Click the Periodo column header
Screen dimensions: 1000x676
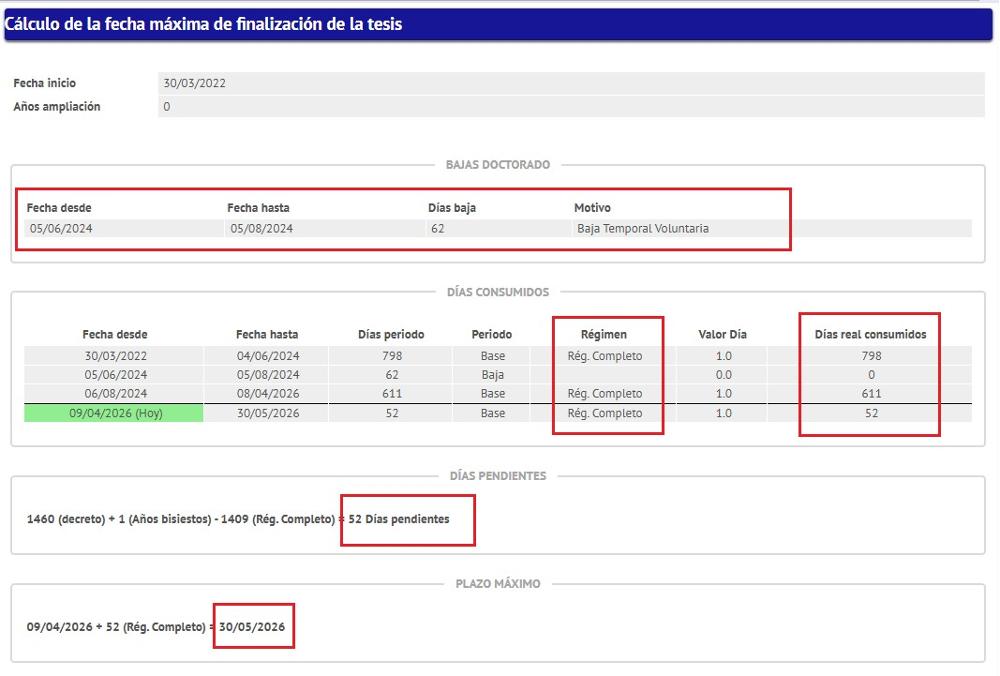(492, 334)
